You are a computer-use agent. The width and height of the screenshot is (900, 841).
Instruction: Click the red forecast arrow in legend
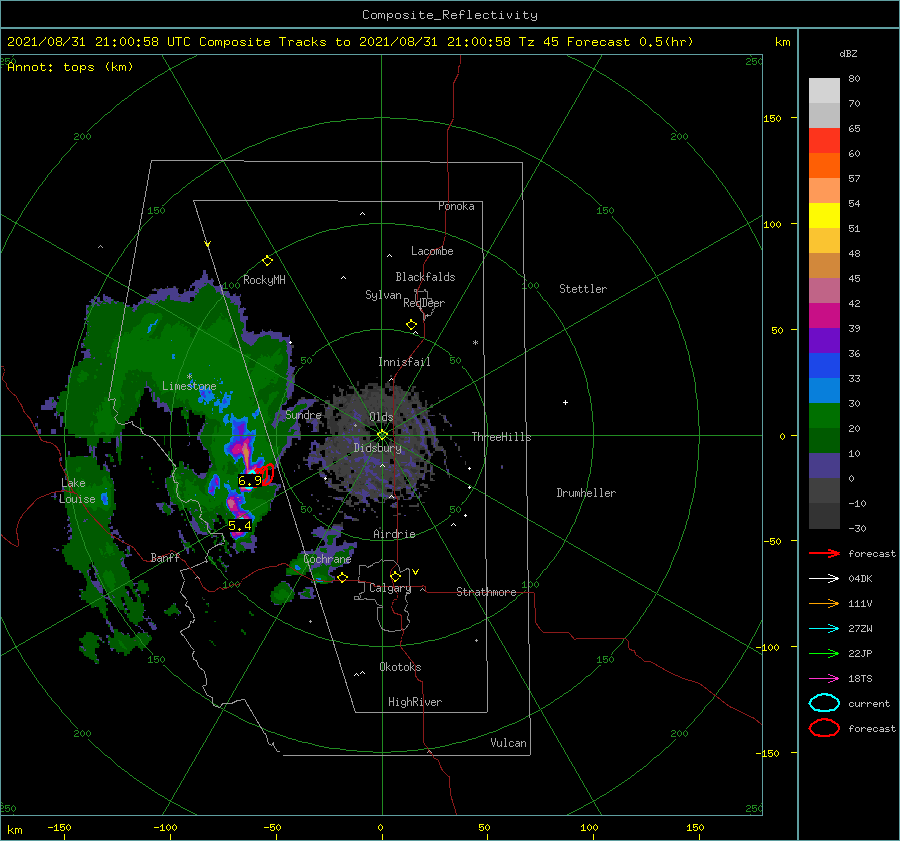pos(824,553)
